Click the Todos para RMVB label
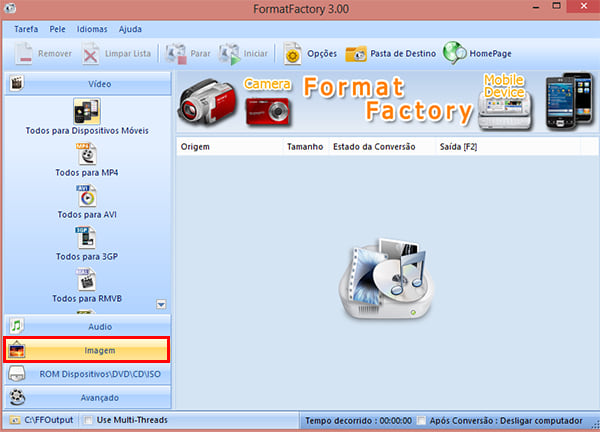The height and width of the screenshot is (432, 600). pyautogui.click(x=87, y=298)
